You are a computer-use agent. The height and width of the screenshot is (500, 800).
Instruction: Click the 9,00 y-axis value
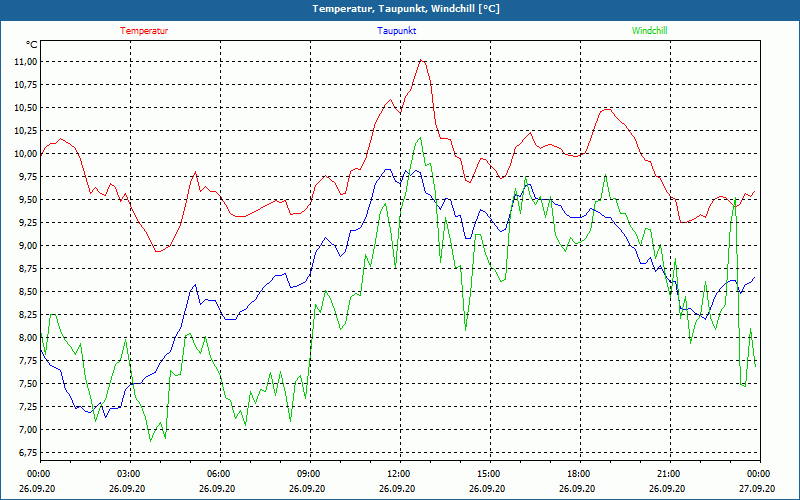[28, 245]
